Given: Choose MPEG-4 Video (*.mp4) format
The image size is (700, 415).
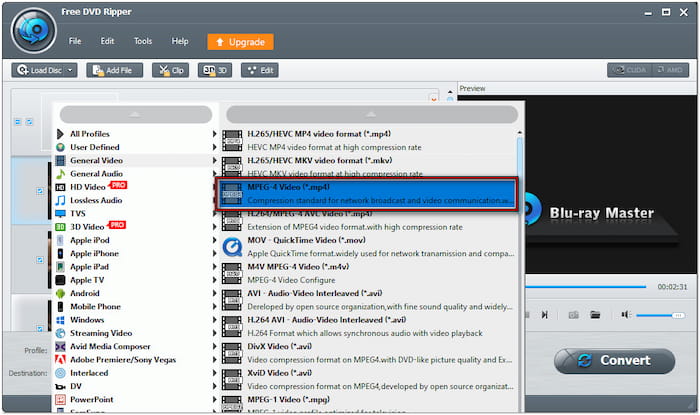Looking at the screenshot, I should [367, 194].
